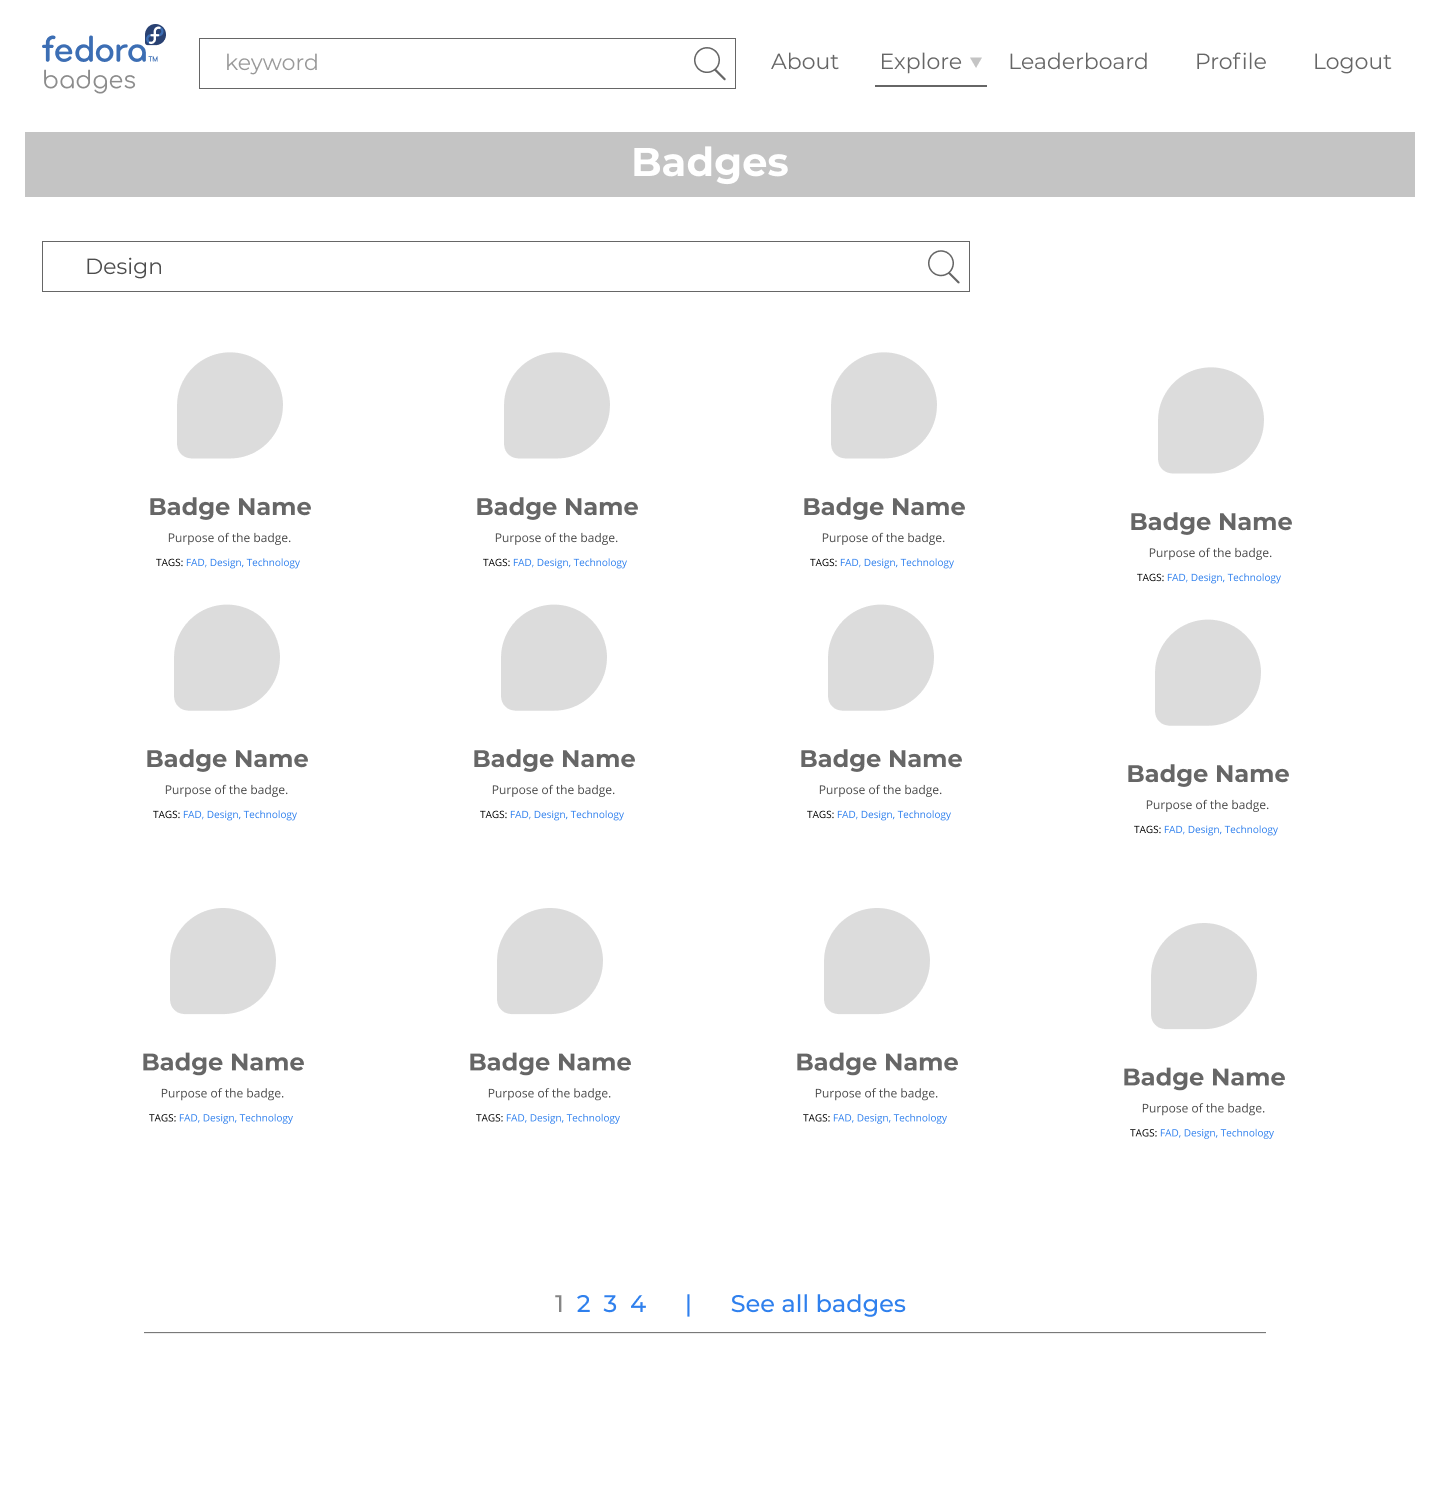Focus the keyword search field
Screen dimensions: 1440x1491
coord(467,63)
